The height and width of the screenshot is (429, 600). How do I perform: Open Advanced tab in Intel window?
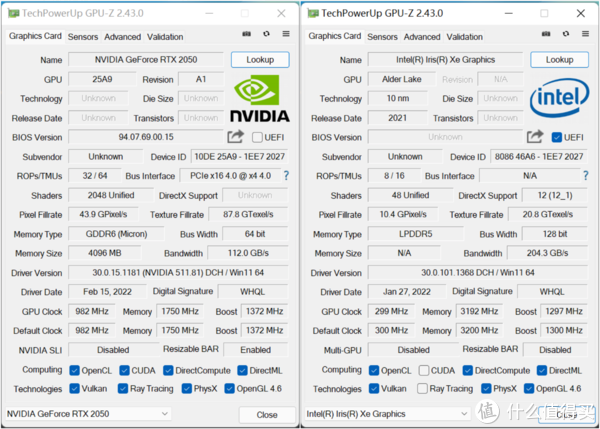click(x=422, y=37)
